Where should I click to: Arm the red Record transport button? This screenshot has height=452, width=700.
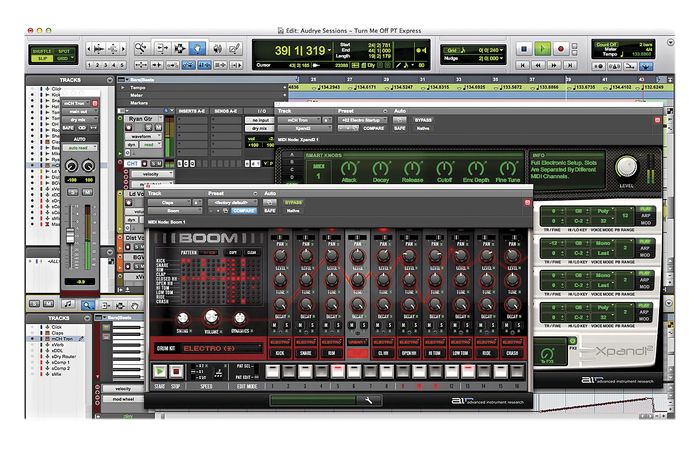(x=561, y=49)
